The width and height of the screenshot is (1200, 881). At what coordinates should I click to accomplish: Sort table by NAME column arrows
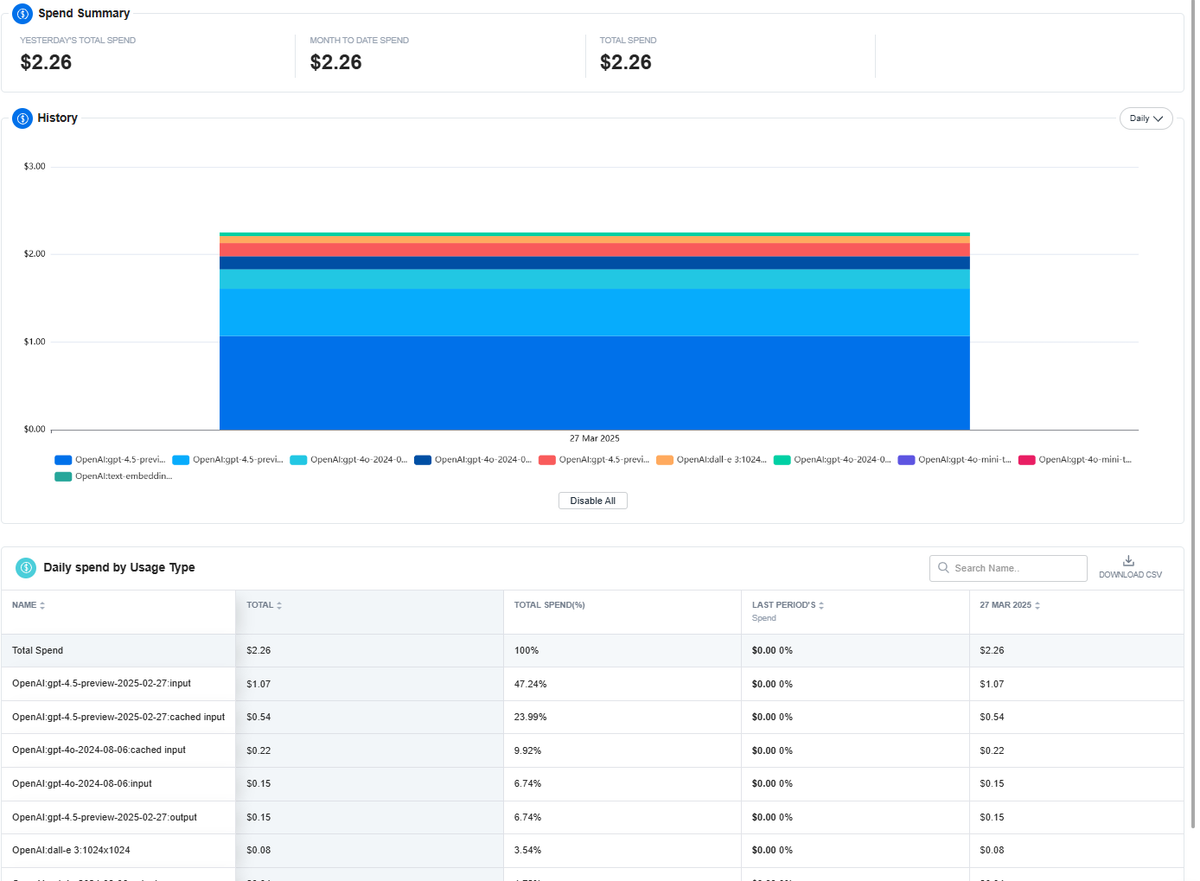42,606
